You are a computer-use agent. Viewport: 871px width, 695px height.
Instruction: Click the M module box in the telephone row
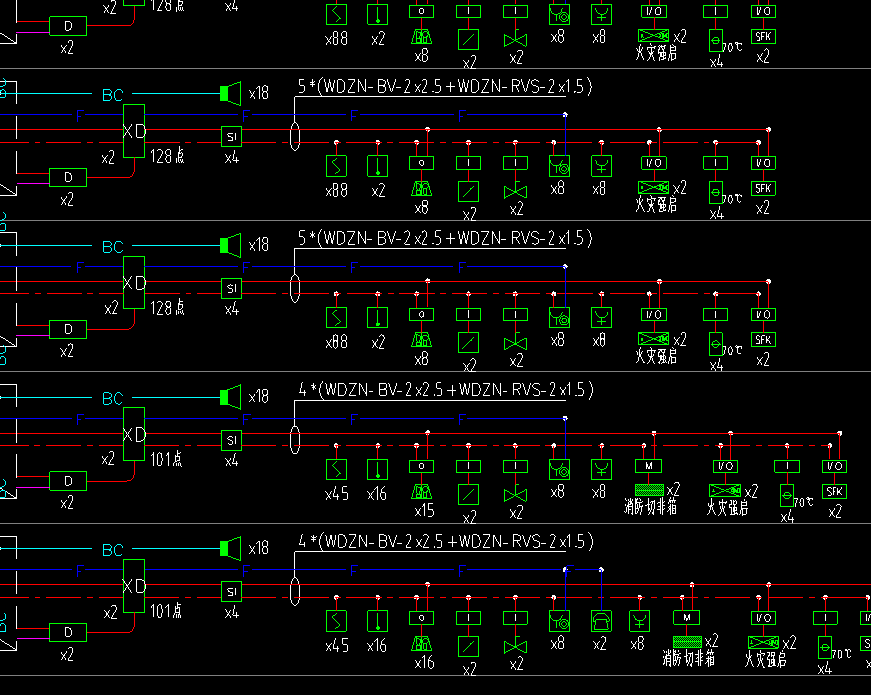tap(687, 618)
